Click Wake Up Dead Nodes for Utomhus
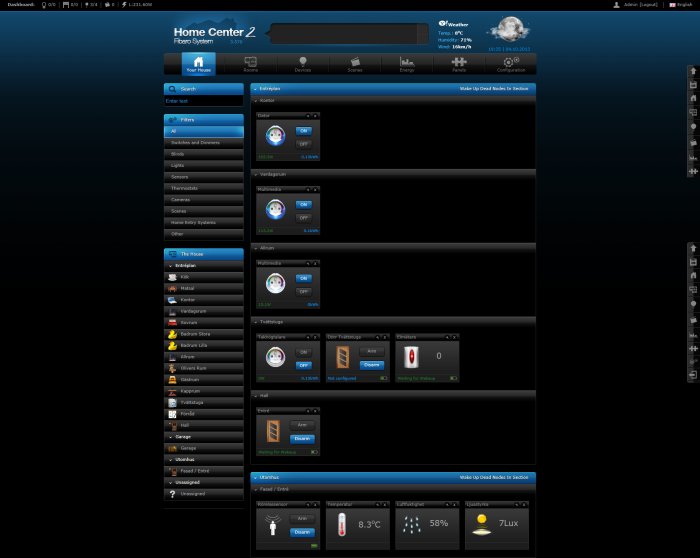Viewport: 700px width, 558px height. click(x=494, y=478)
